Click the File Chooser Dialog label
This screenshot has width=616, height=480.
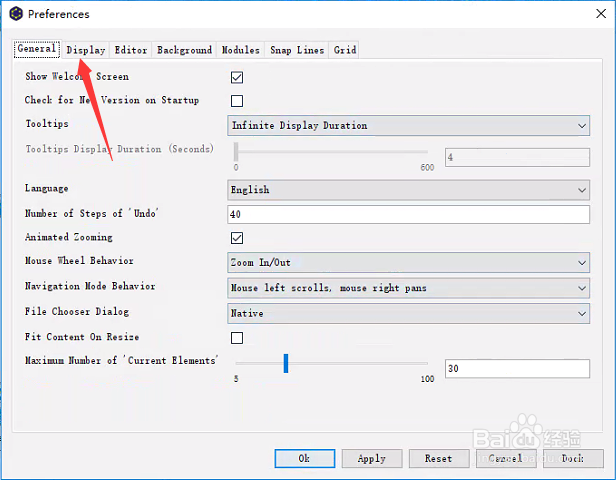pos(77,311)
